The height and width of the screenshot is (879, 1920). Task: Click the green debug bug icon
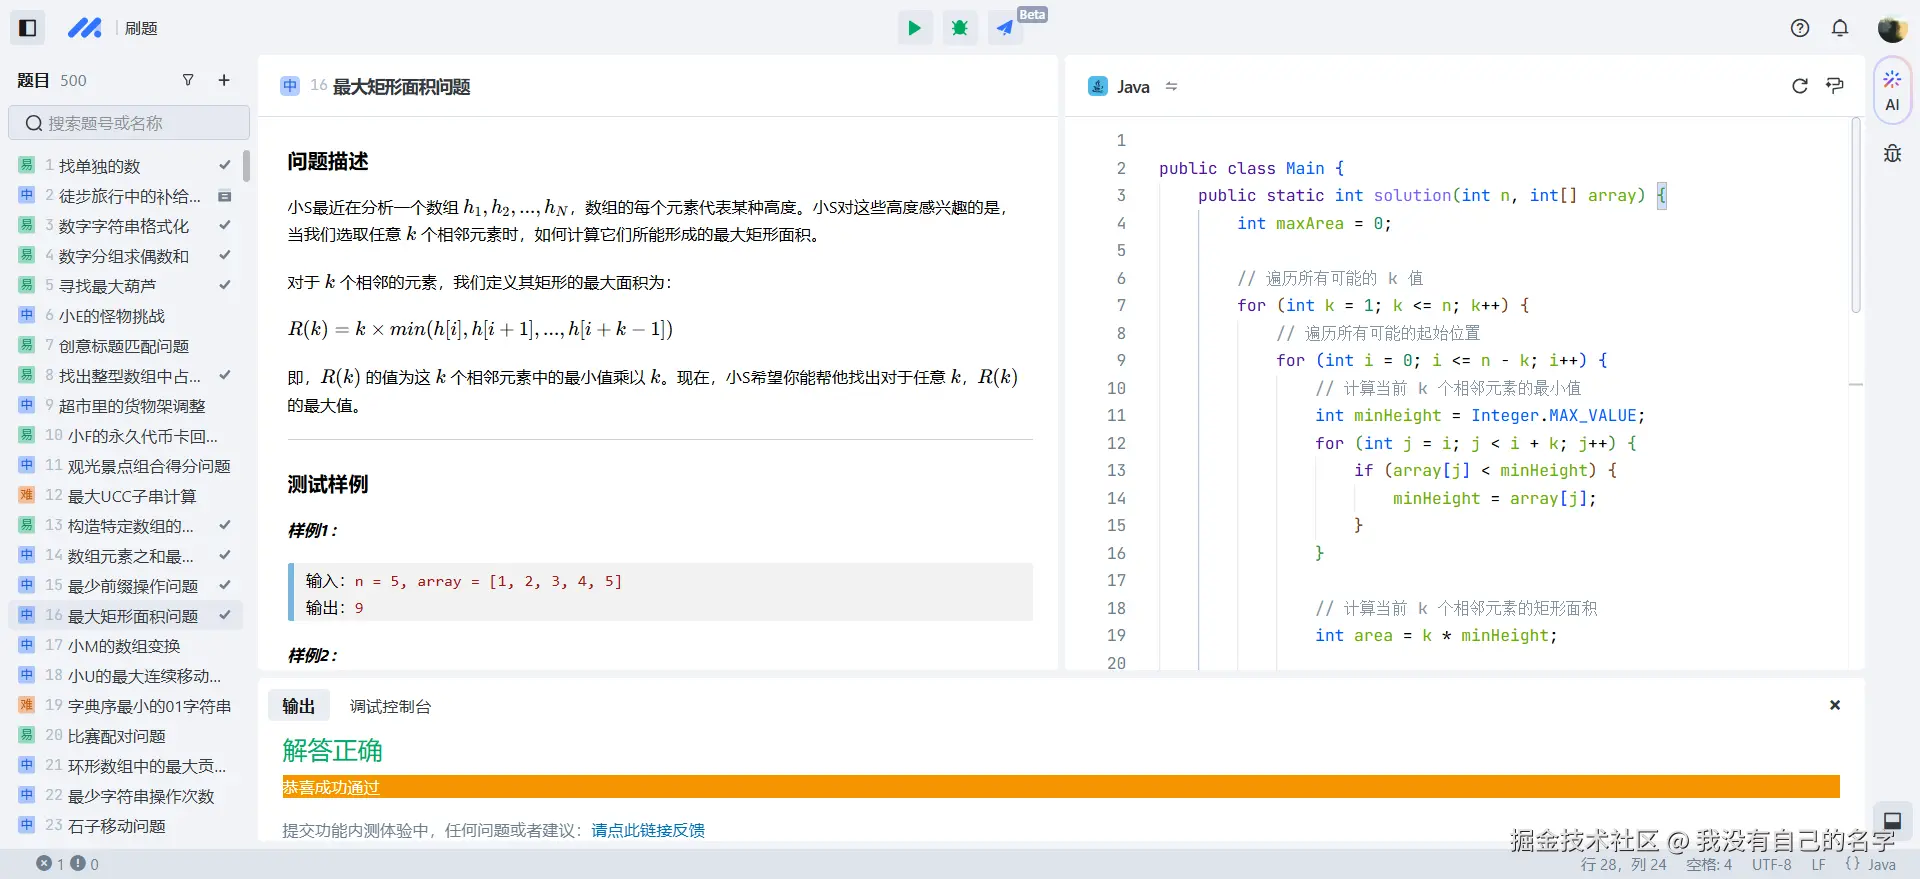(960, 28)
